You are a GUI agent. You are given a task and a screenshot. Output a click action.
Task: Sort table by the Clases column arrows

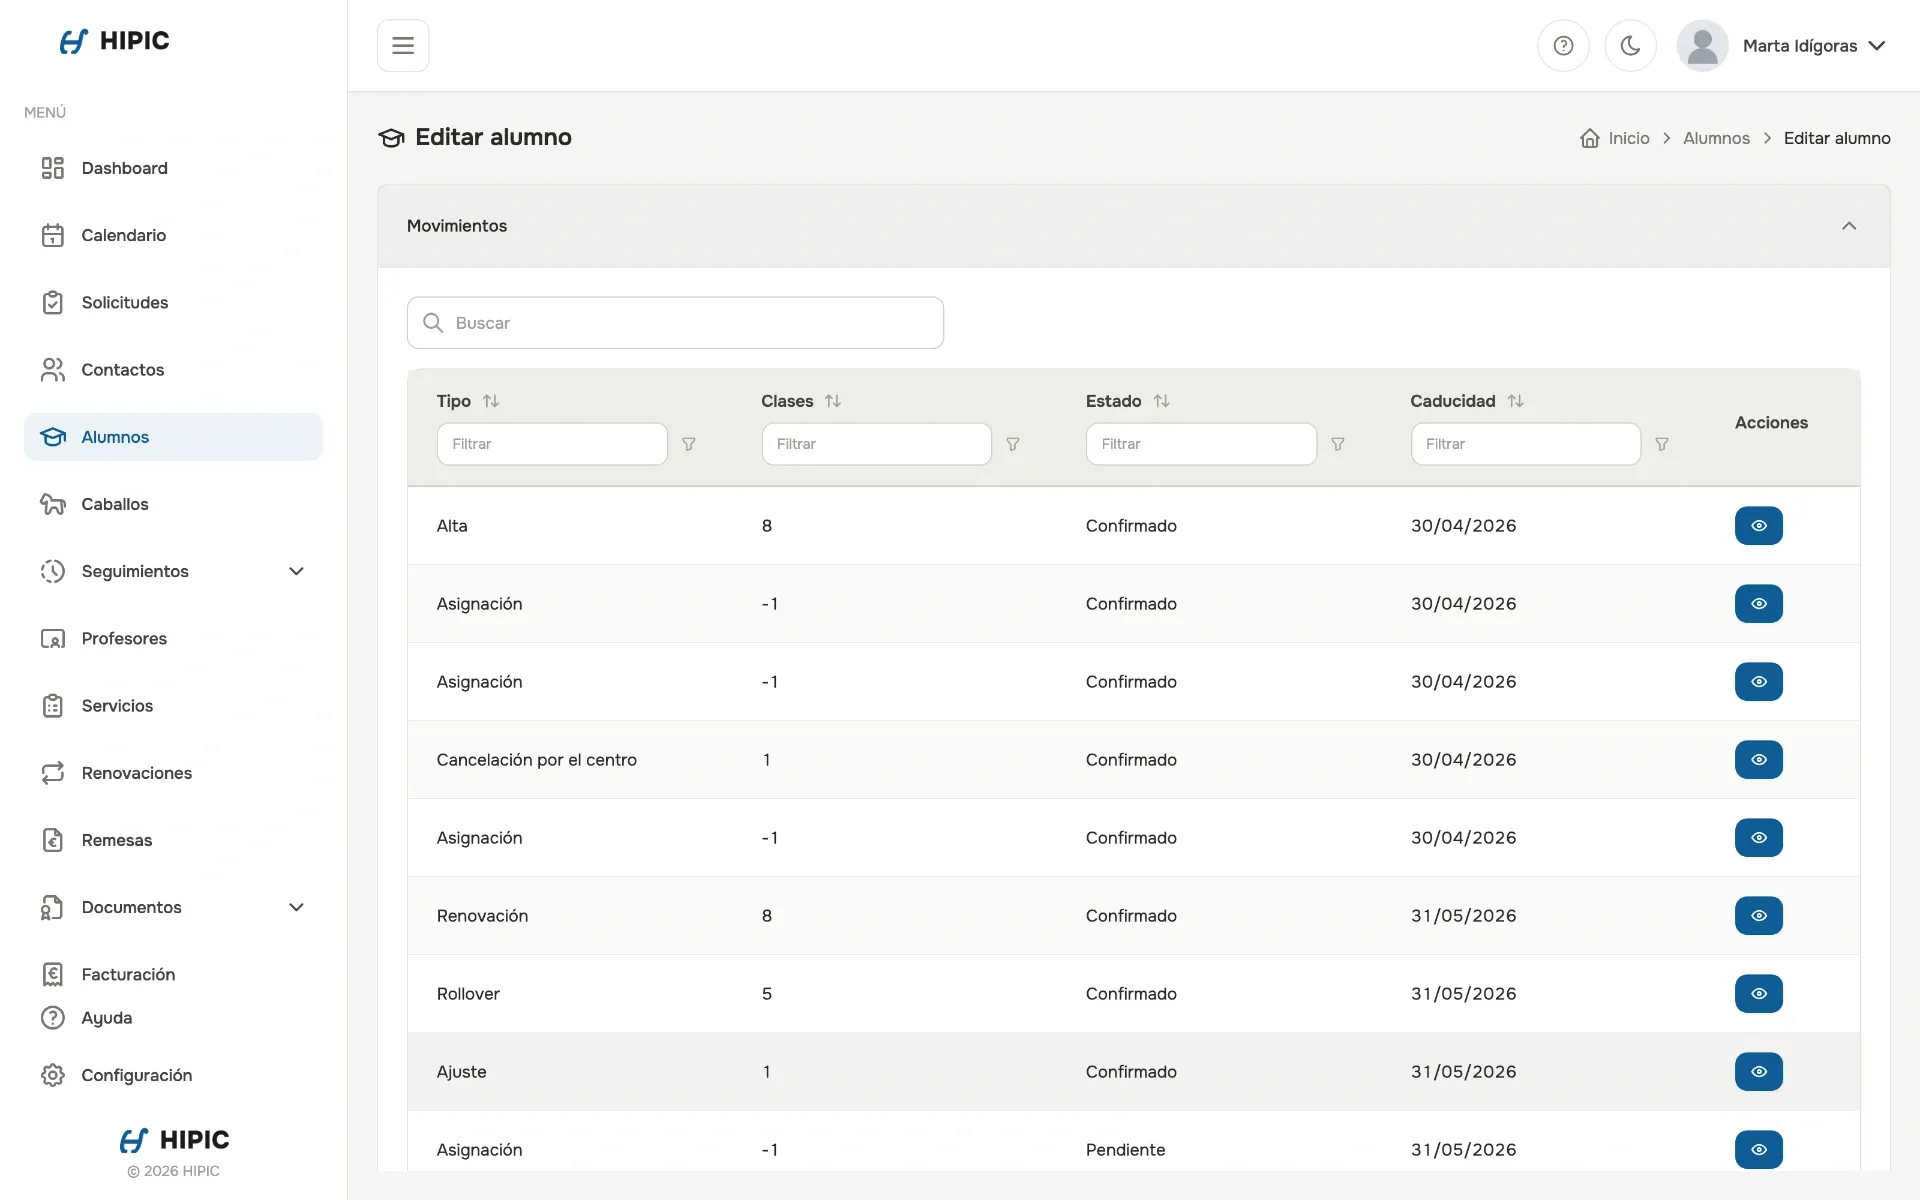click(x=833, y=401)
